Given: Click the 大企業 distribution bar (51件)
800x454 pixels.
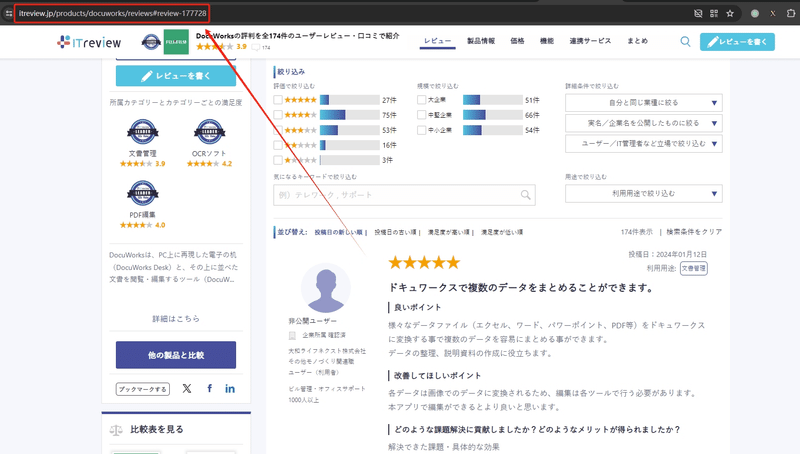Looking at the screenshot, I should tap(492, 100).
